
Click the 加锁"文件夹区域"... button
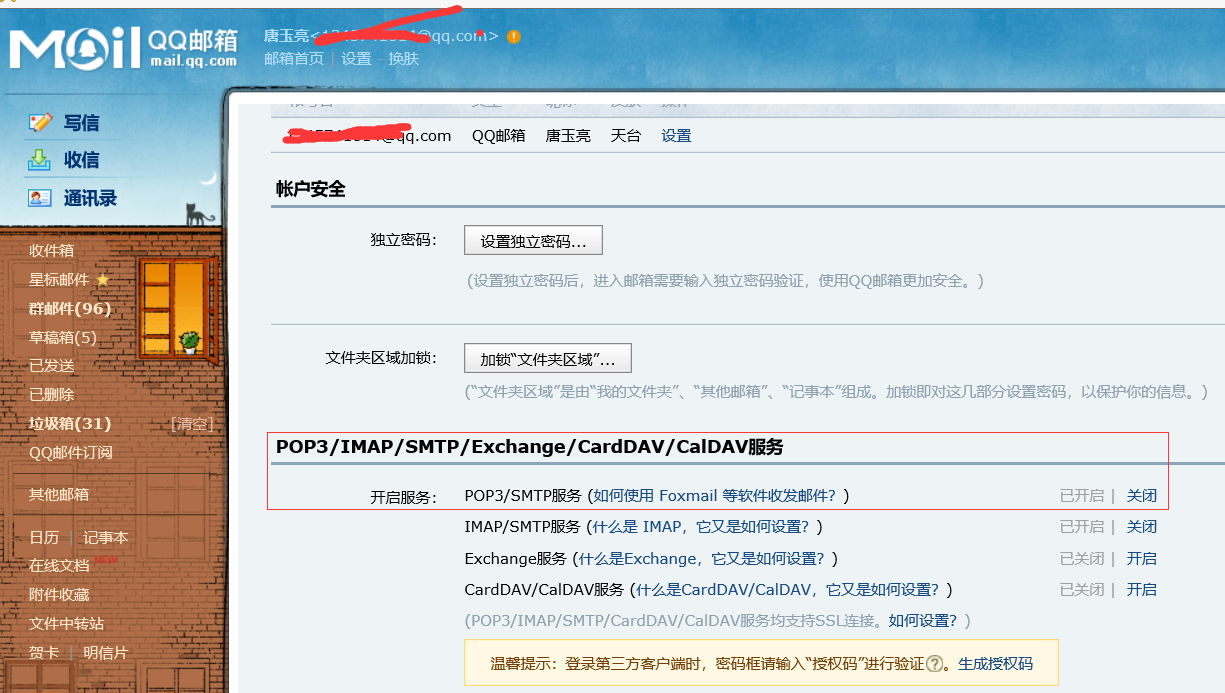548,358
